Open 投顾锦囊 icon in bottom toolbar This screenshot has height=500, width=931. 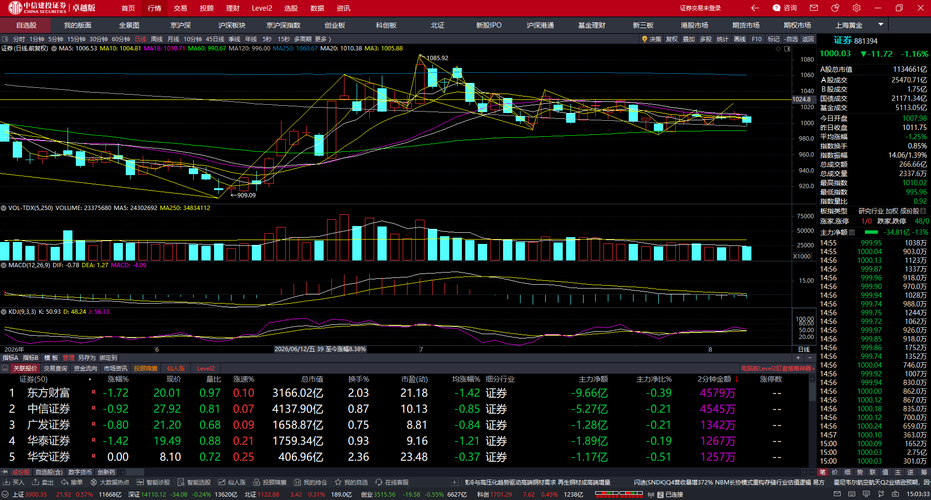tap(256, 482)
